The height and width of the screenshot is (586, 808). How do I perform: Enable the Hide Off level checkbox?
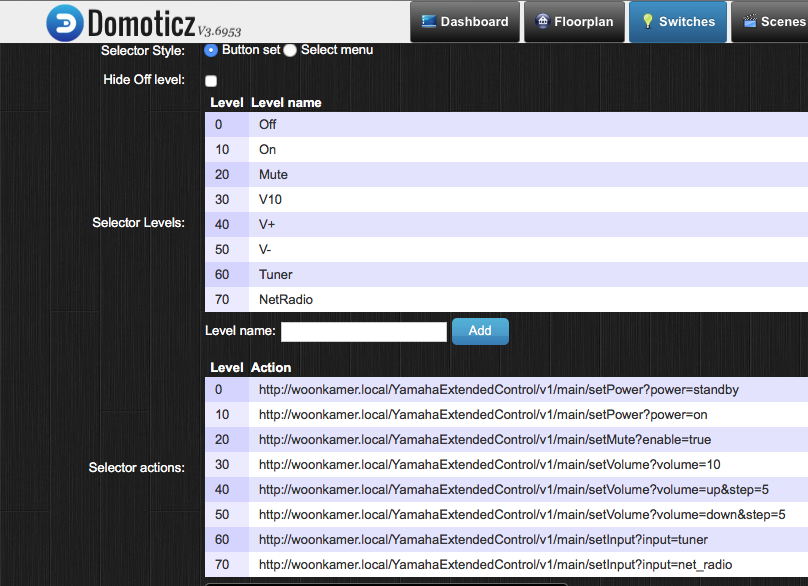click(211, 81)
